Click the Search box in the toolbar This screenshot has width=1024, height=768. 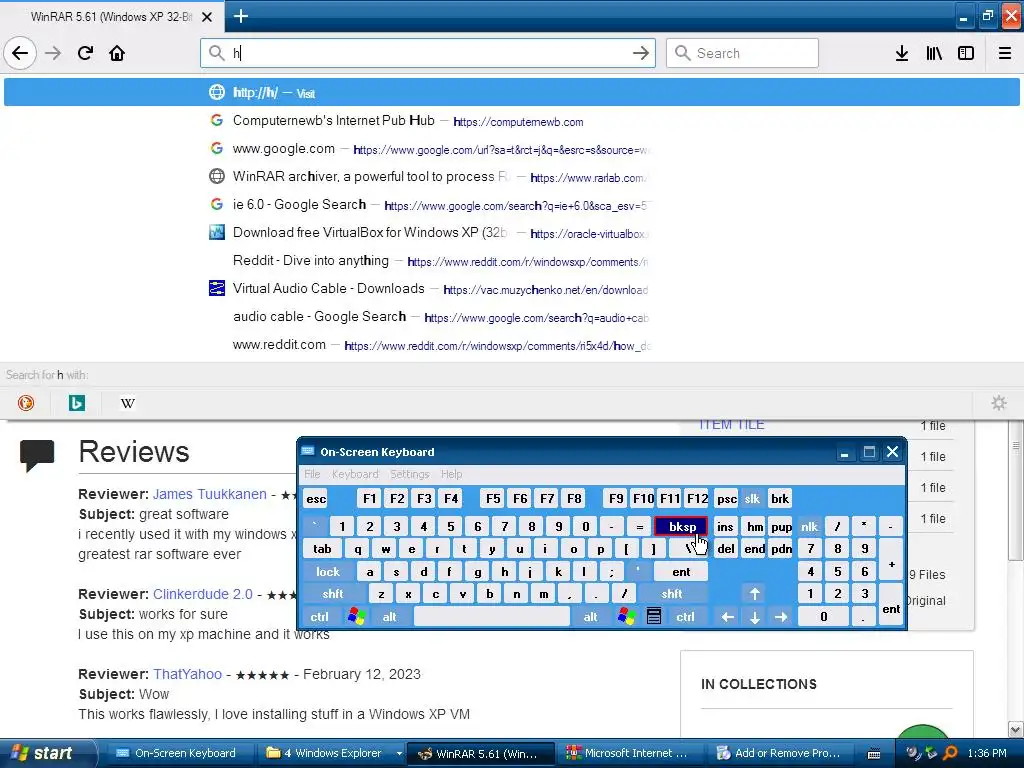[x=743, y=53]
